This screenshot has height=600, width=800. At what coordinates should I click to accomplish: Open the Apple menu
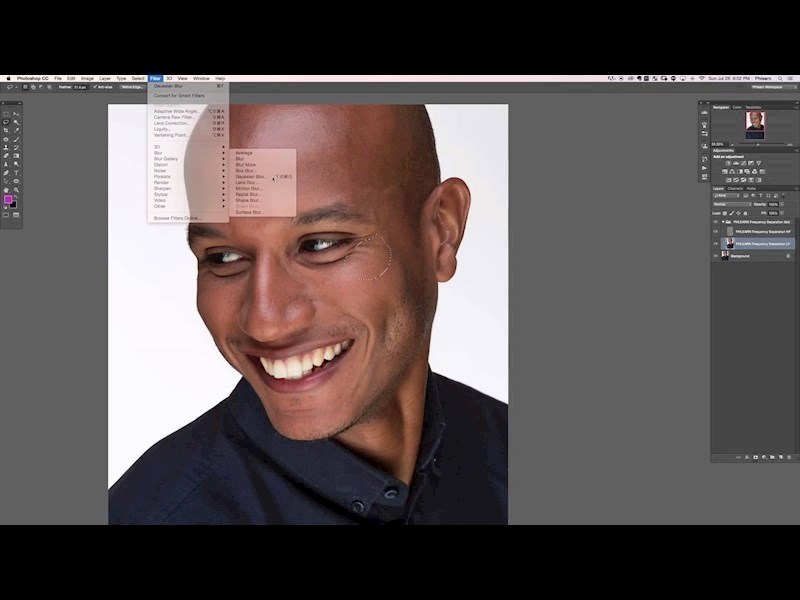coord(8,79)
